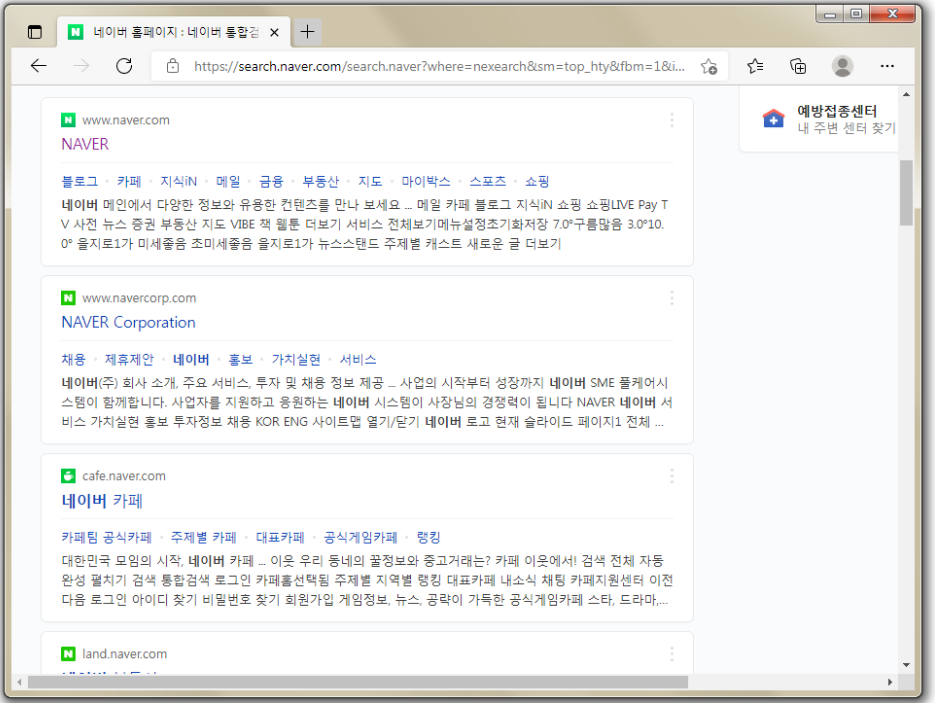
Task: Open the land.naver.com URL link
Action: pyautogui.click(x=125, y=654)
